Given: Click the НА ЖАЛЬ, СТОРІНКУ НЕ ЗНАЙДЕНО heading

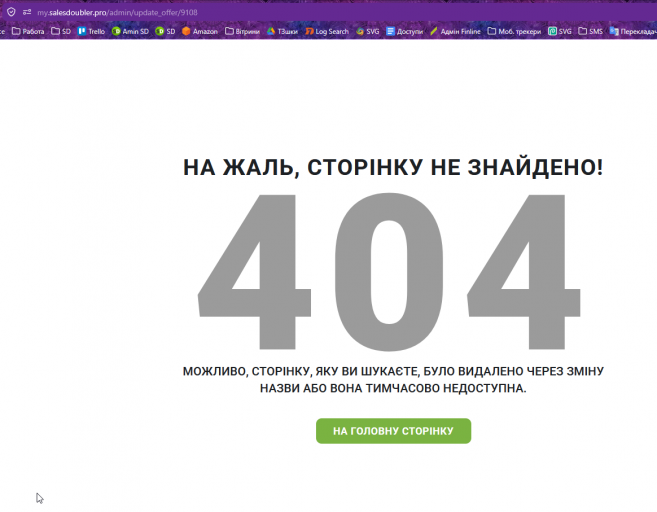Looking at the screenshot, I should [393, 167].
